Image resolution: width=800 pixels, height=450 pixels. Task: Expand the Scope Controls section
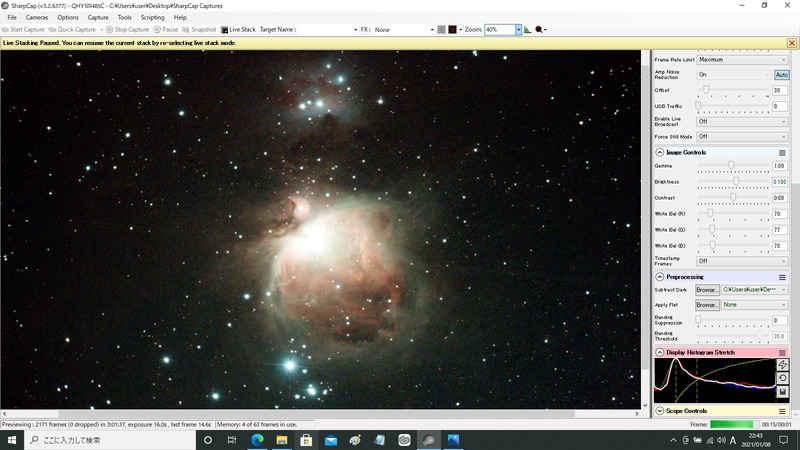click(x=660, y=411)
